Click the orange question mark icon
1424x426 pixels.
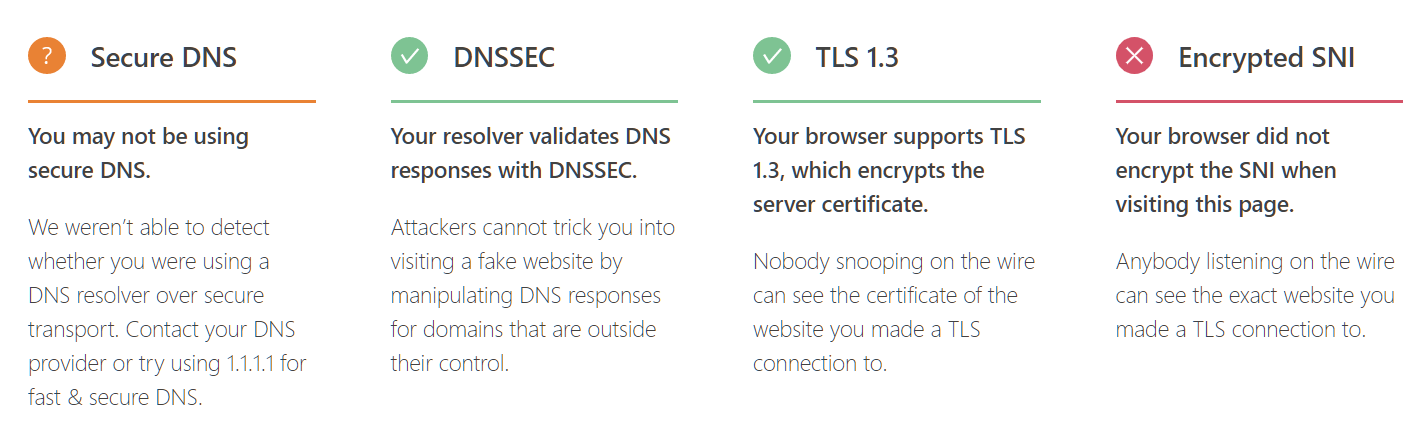47,56
